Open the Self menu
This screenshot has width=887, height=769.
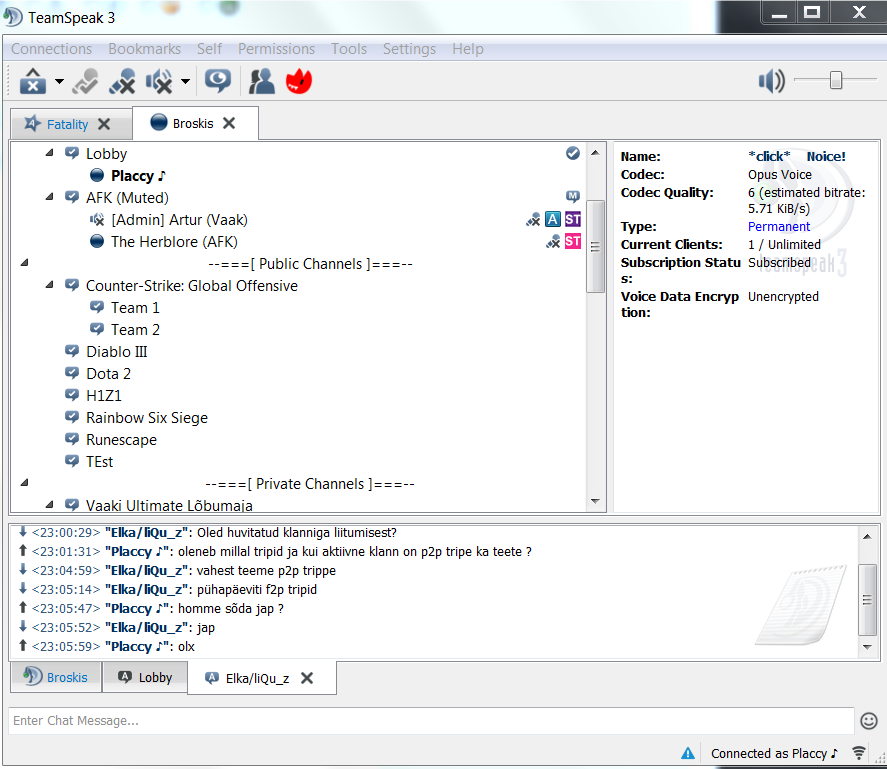pos(209,49)
